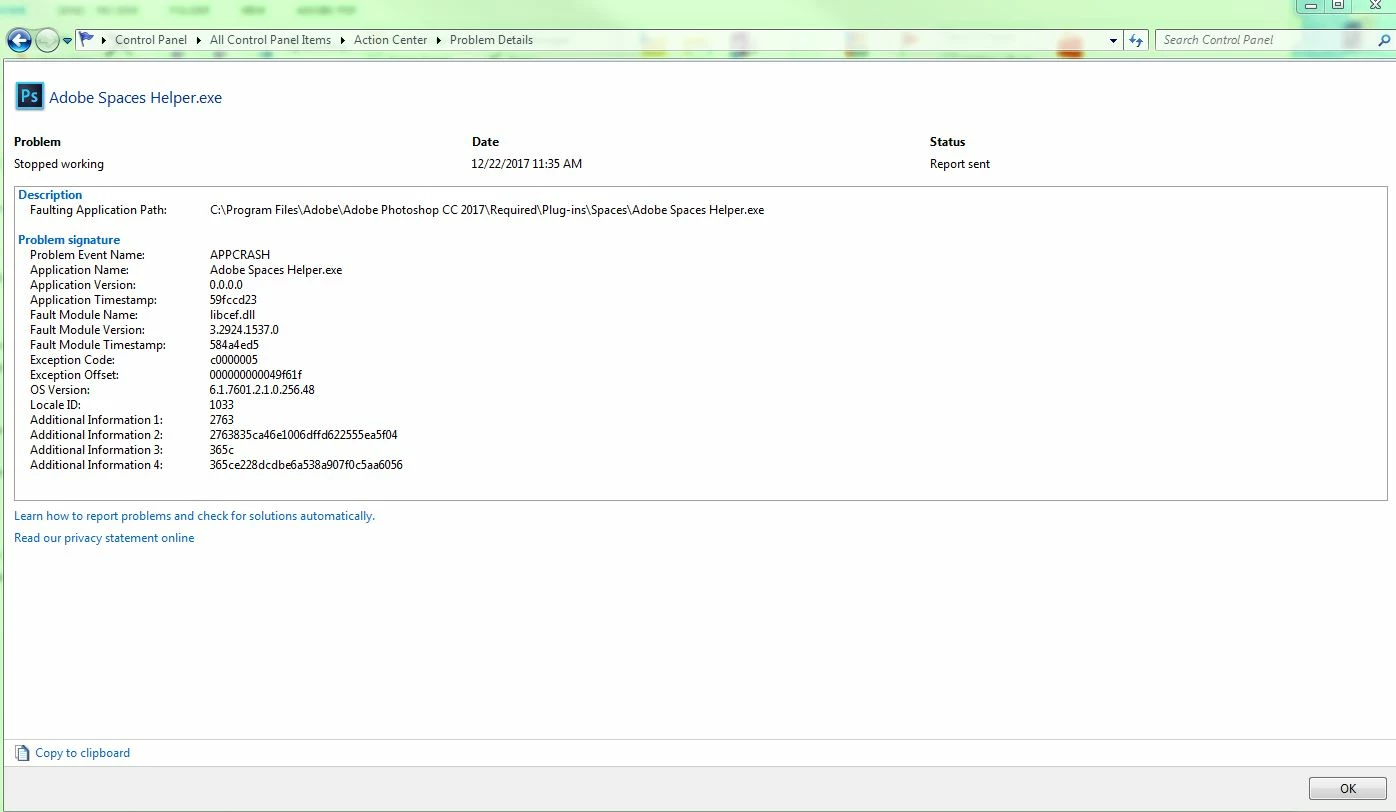Refresh the page with the refresh arrows icon
1396x812 pixels.
point(1136,40)
